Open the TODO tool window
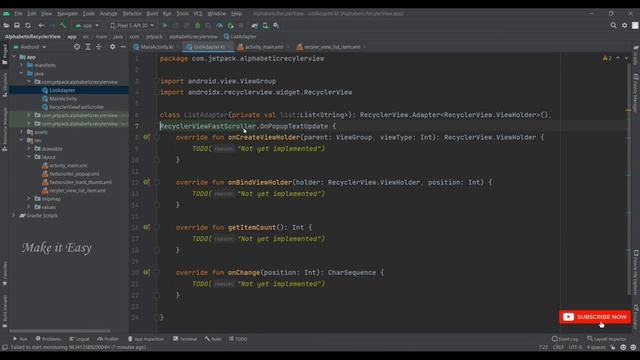Screen dimensions: 640x360 pyautogui.click(x=238, y=339)
